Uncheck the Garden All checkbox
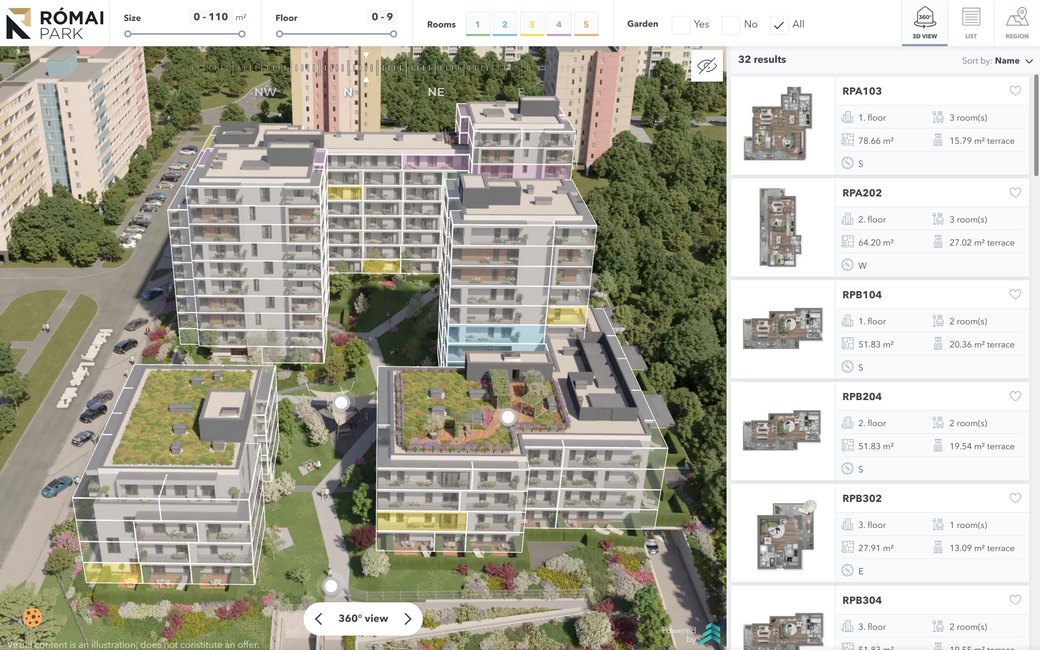Viewport: 1040px width, 650px height. click(779, 25)
